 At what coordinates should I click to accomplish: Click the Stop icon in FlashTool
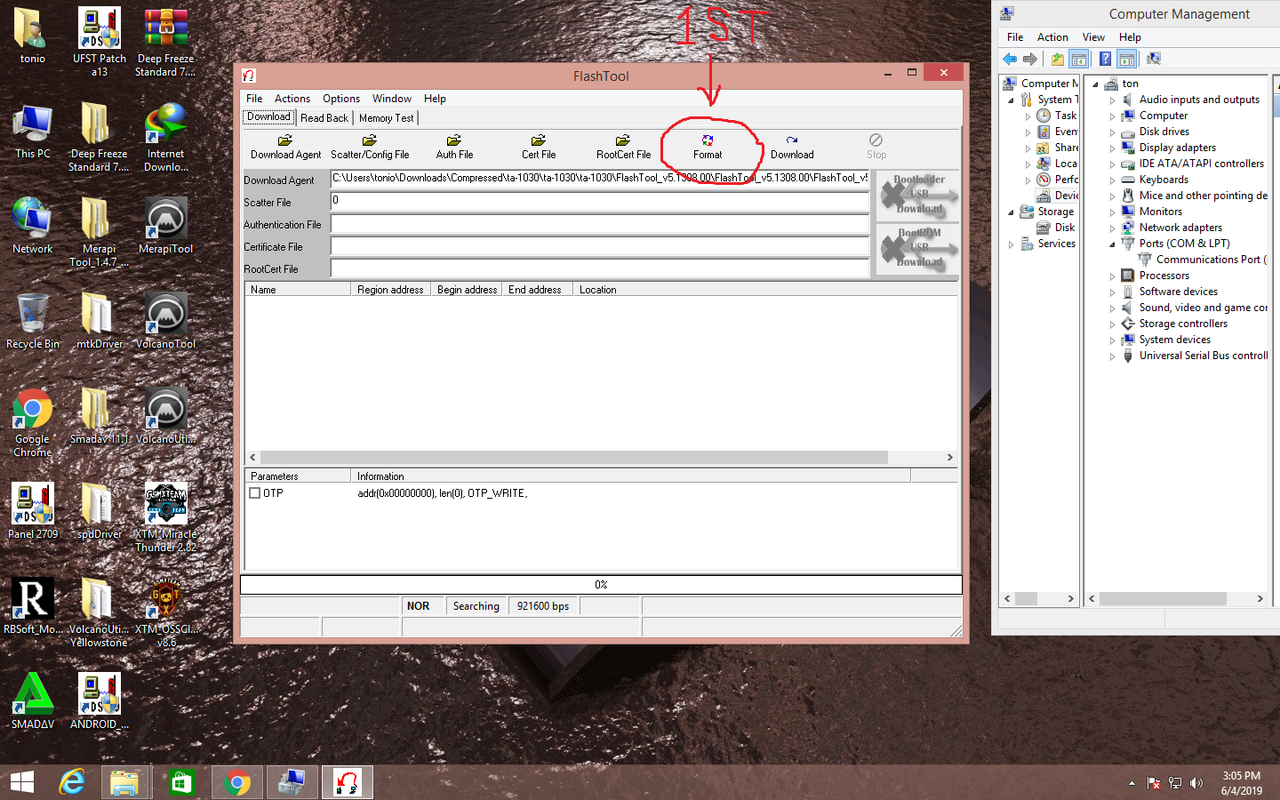click(876, 141)
